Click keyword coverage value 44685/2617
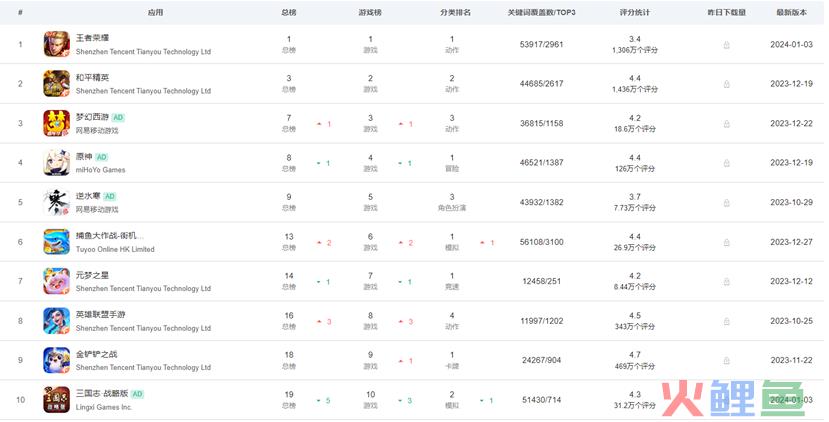Image resolution: width=829 pixels, height=422 pixels. pos(541,84)
